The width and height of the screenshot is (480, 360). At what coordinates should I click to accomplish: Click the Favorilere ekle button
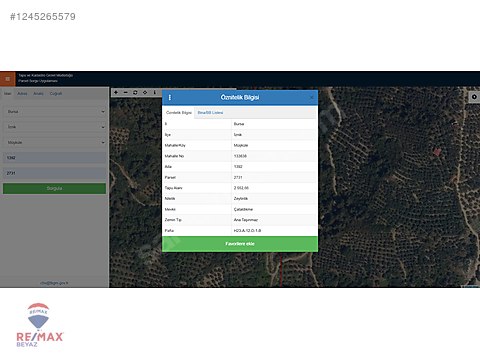click(240, 244)
